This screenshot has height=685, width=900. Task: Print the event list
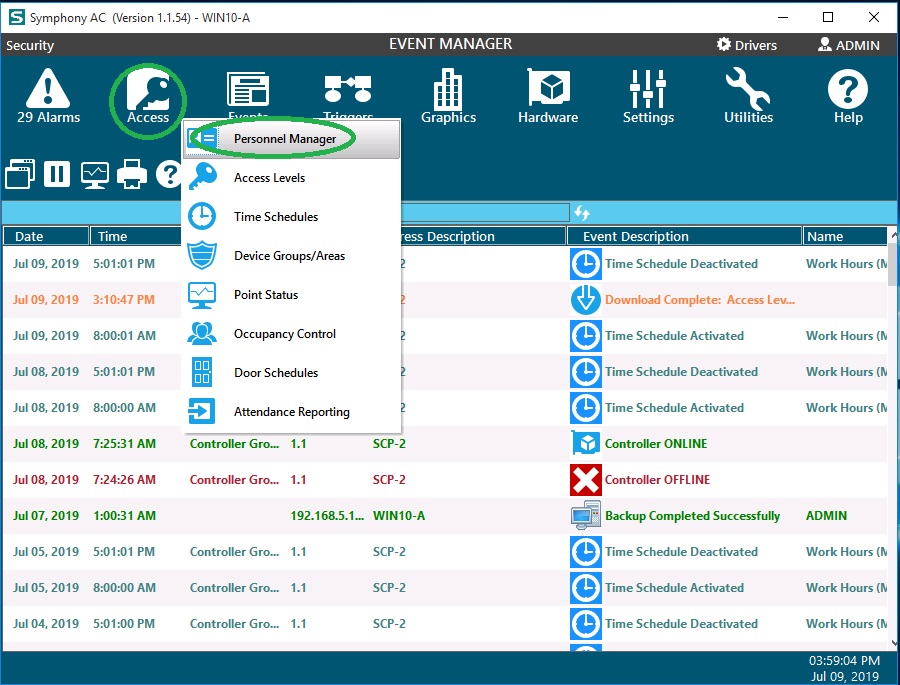[x=132, y=174]
